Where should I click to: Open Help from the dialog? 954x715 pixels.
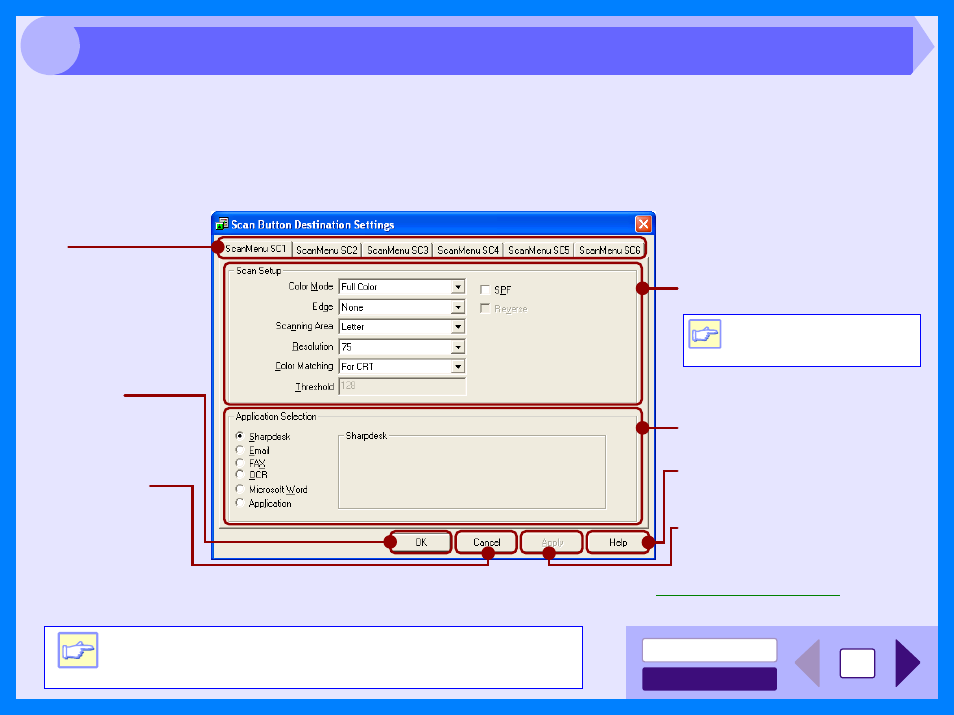(618, 542)
